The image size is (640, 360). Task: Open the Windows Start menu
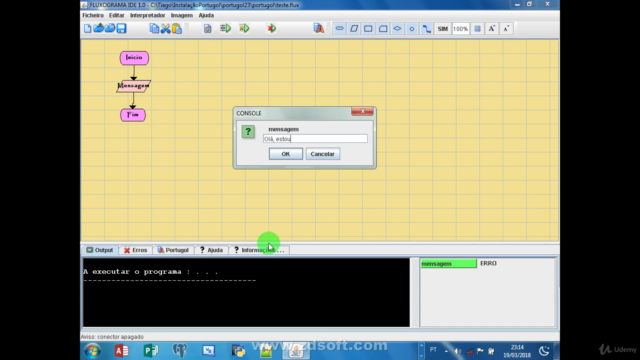point(93,351)
